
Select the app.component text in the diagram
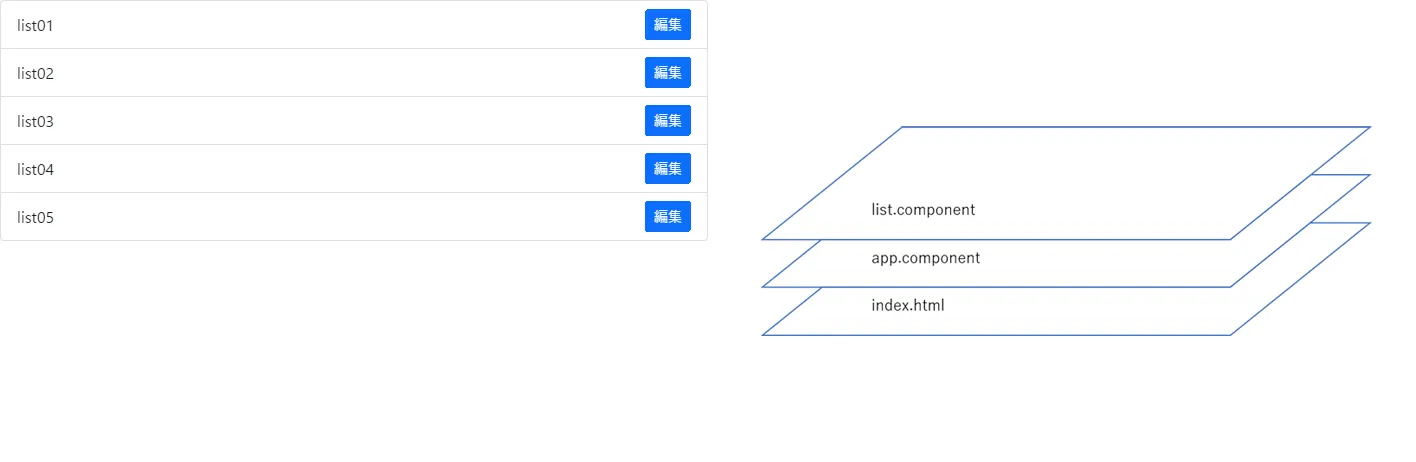[926, 258]
